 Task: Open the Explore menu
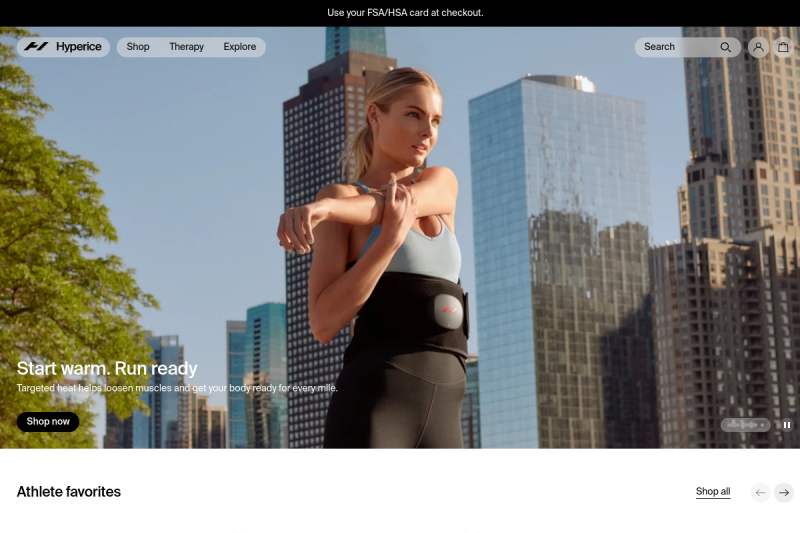coord(240,47)
